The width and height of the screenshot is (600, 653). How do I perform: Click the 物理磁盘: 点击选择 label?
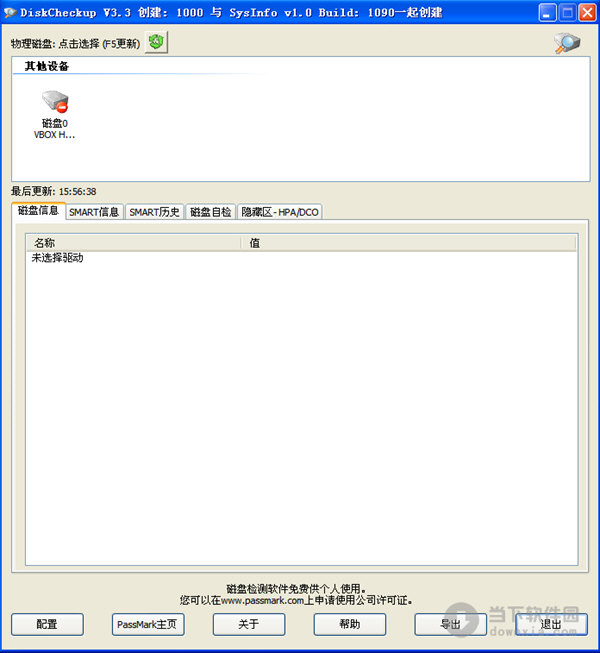[x=75, y=43]
